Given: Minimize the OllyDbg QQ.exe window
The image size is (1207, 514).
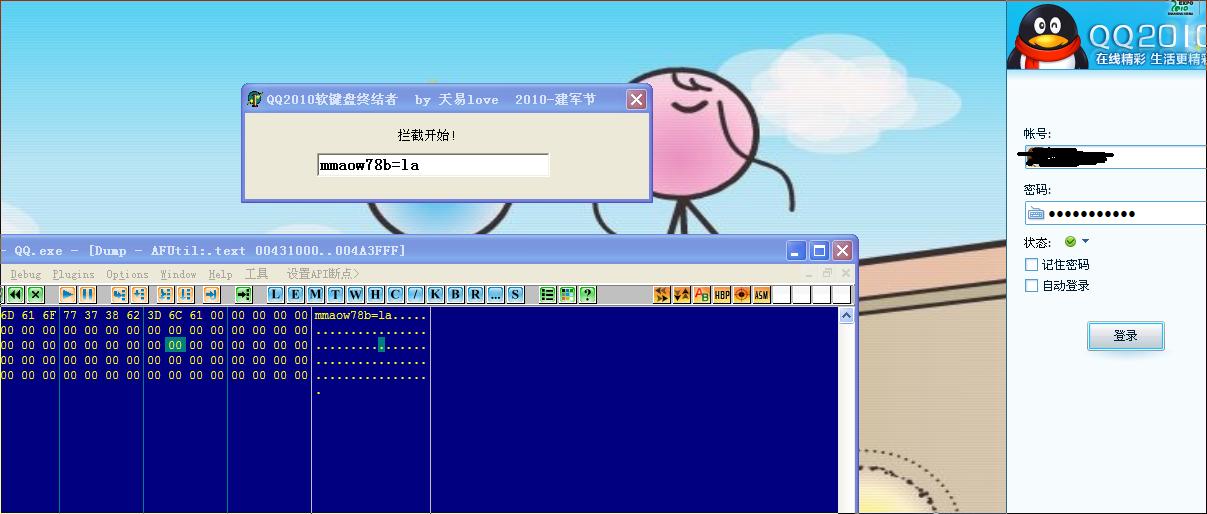Looking at the screenshot, I should 796,250.
